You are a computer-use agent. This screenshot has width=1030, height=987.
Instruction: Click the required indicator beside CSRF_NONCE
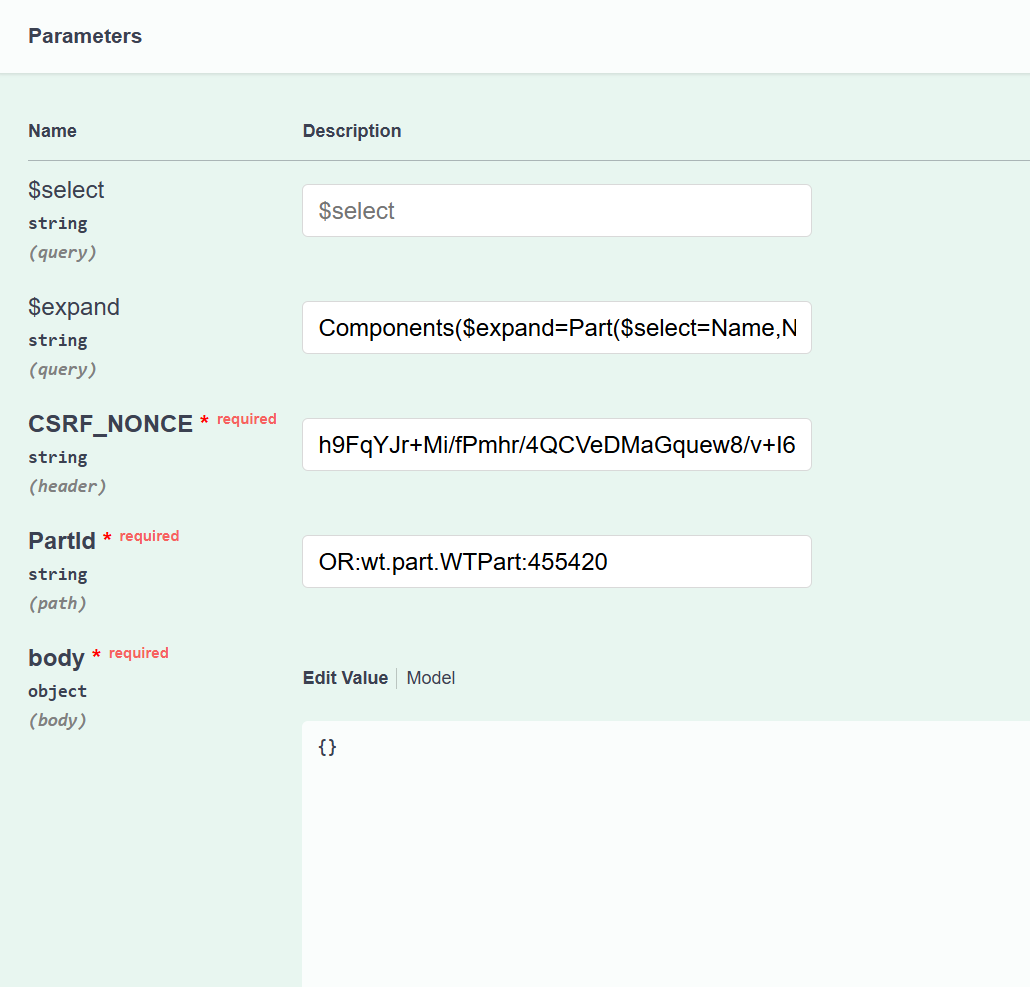click(247, 418)
